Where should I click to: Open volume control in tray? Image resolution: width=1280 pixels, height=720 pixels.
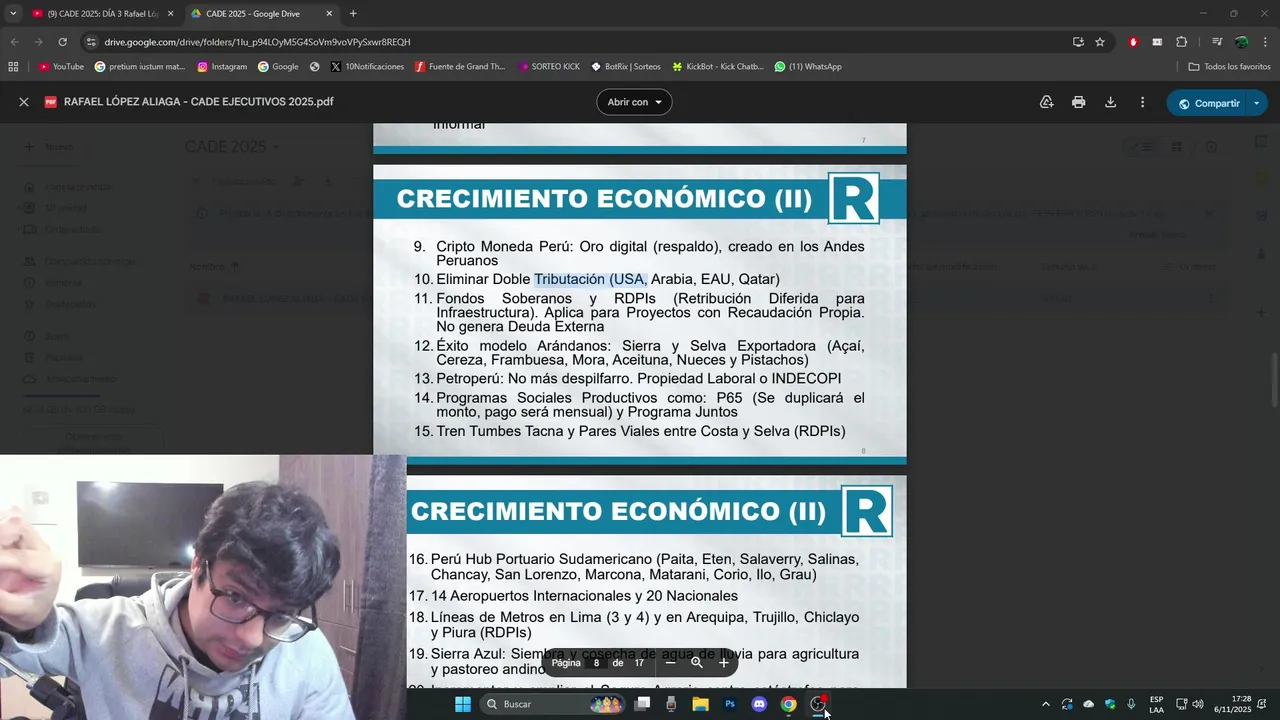tap(1198, 704)
